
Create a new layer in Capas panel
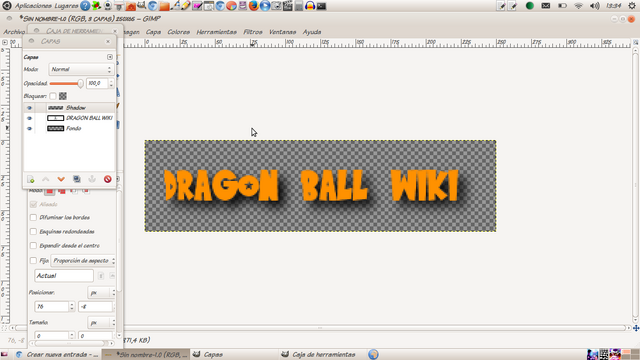coord(31,179)
